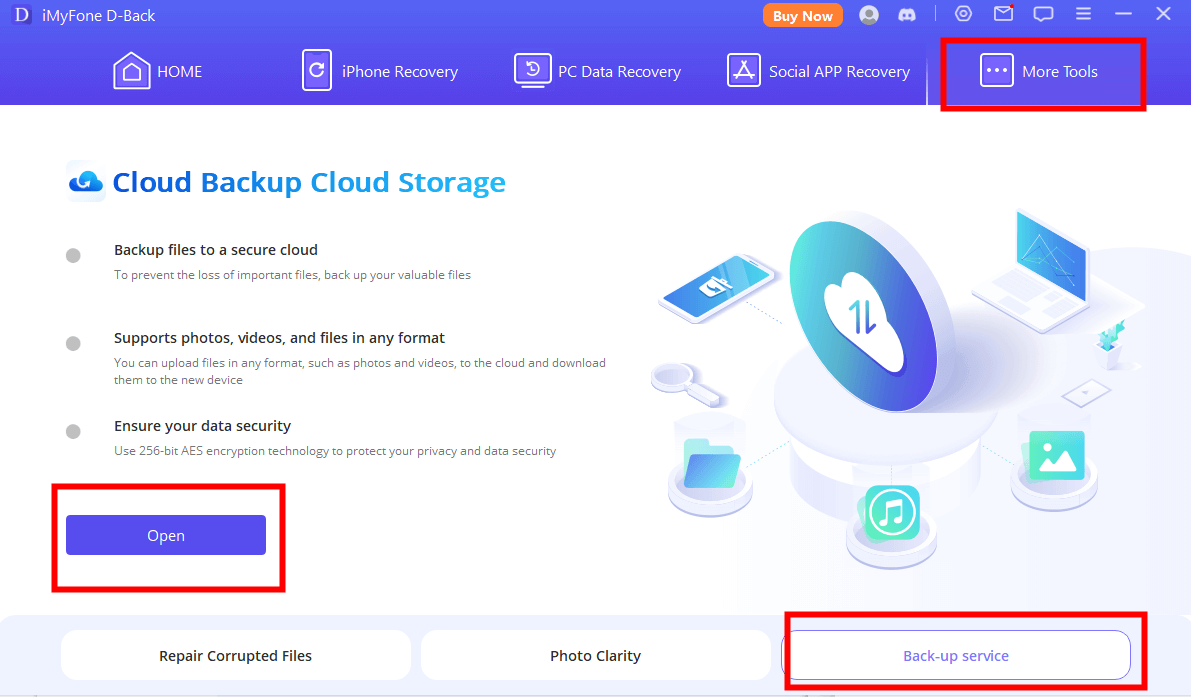Select Repair Corrupted Files tool
The width and height of the screenshot is (1191, 697).
235,655
